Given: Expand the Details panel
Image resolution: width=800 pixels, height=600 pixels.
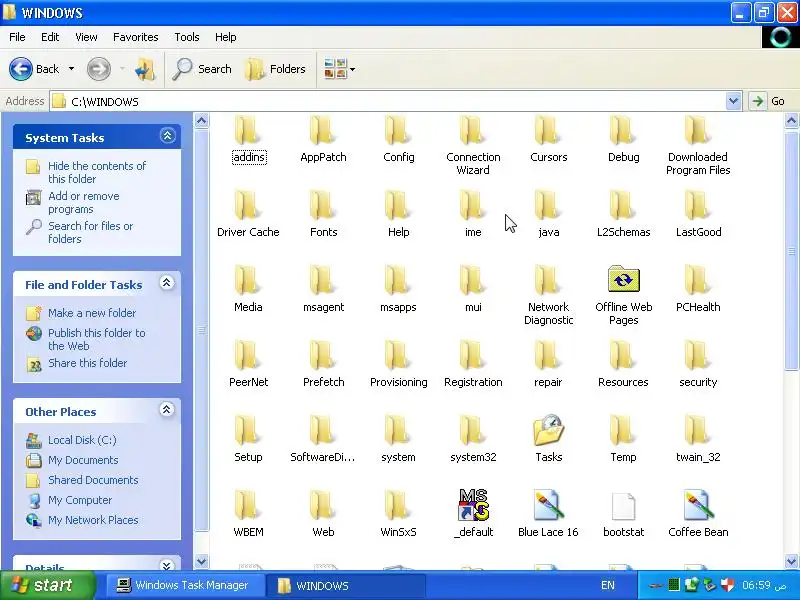Looking at the screenshot, I should (167, 565).
